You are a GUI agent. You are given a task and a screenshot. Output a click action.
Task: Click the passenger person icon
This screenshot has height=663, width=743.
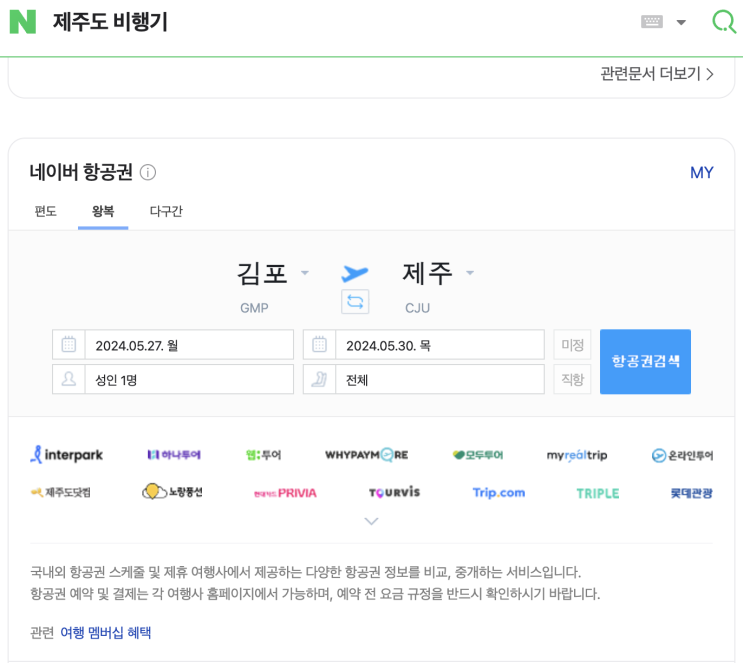(69, 379)
